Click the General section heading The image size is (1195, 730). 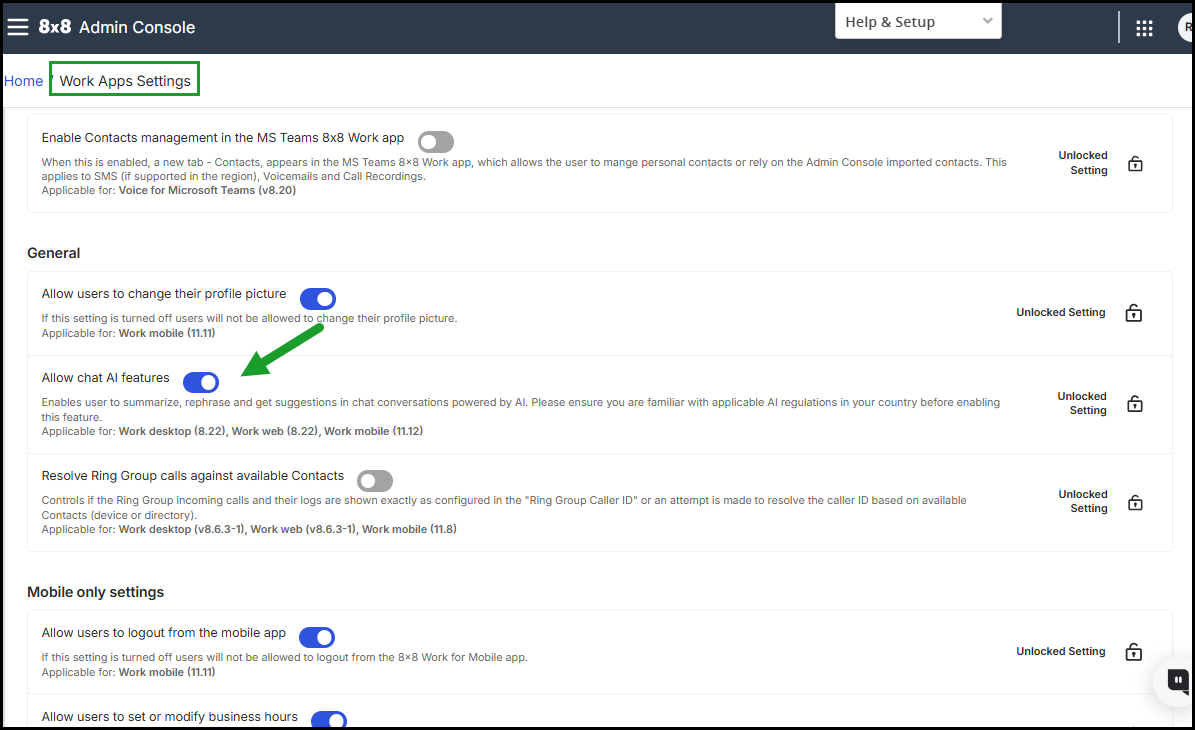pyautogui.click(x=53, y=253)
